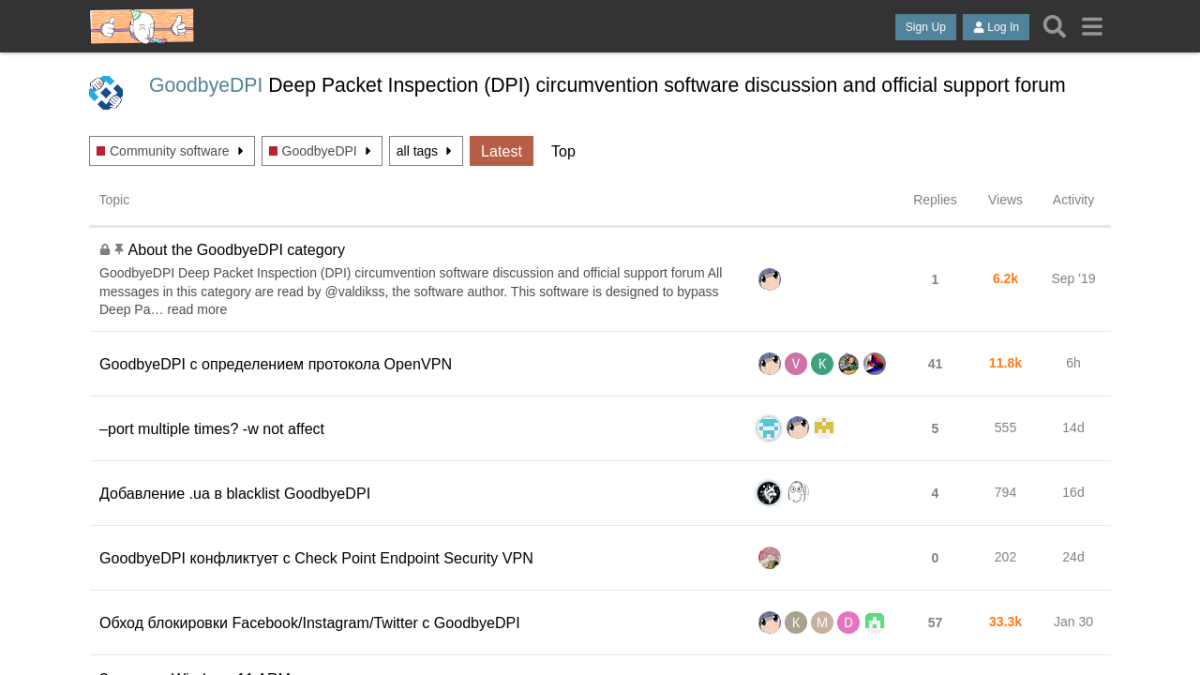Click 202 views in Check Point row

coord(1005,557)
